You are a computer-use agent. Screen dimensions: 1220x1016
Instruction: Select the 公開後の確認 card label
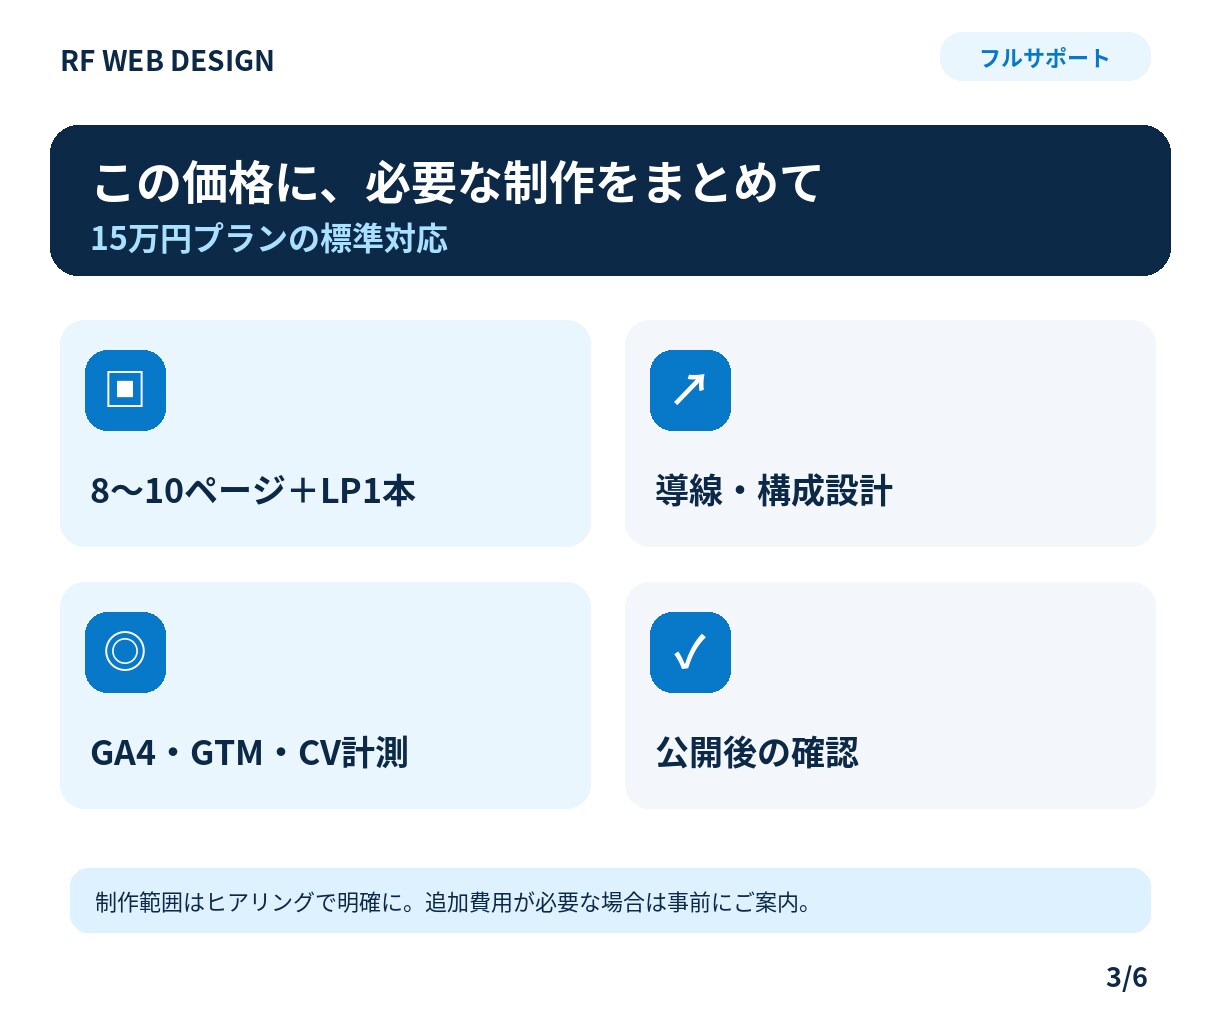[x=757, y=752]
